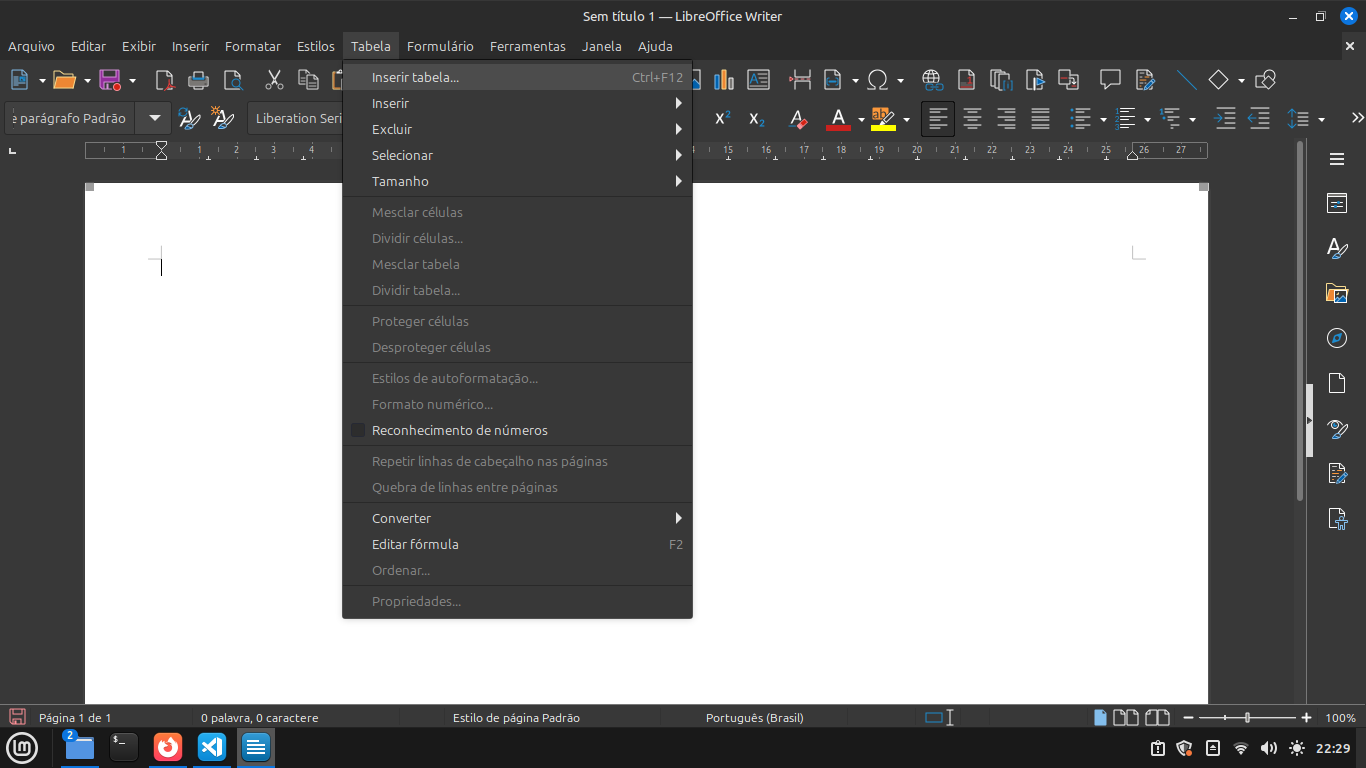The height and width of the screenshot is (768, 1366).
Task: Click the diamond basic shapes icon
Action: pyautogui.click(x=1218, y=80)
